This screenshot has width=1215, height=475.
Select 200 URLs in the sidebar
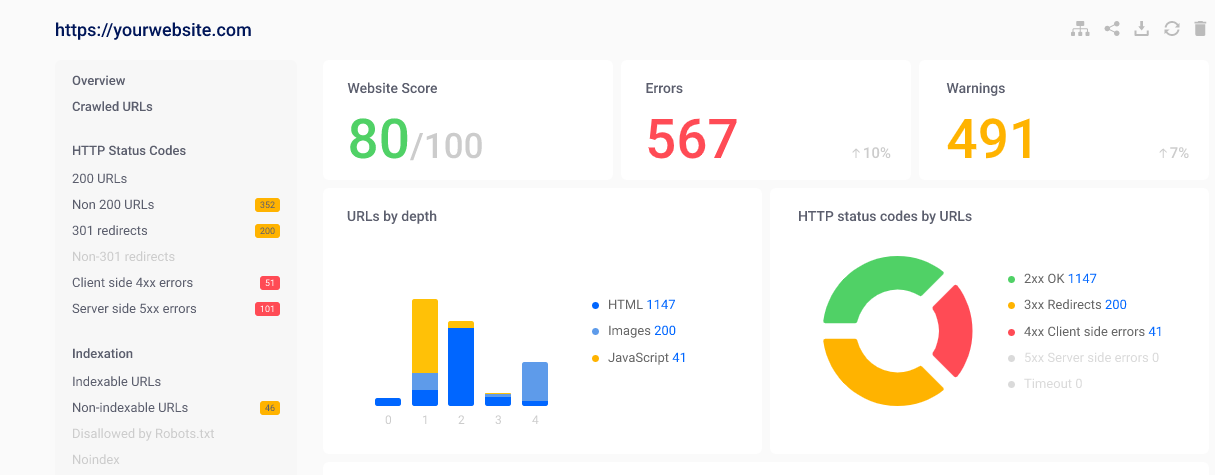coord(99,179)
